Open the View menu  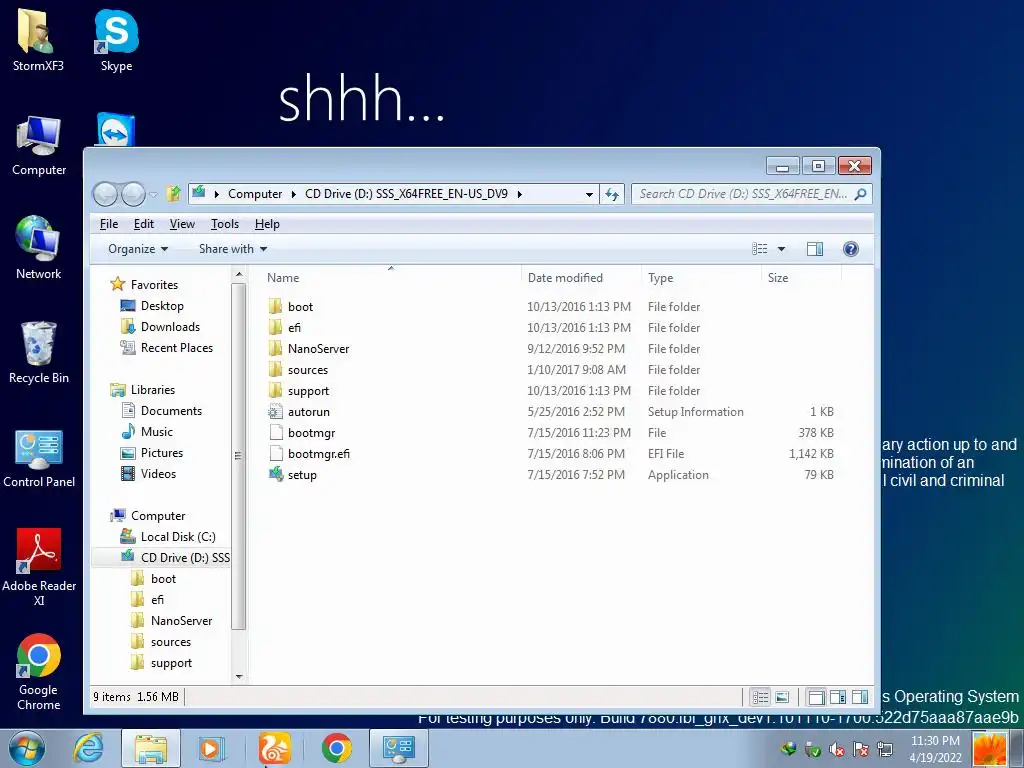[x=182, y=224]
